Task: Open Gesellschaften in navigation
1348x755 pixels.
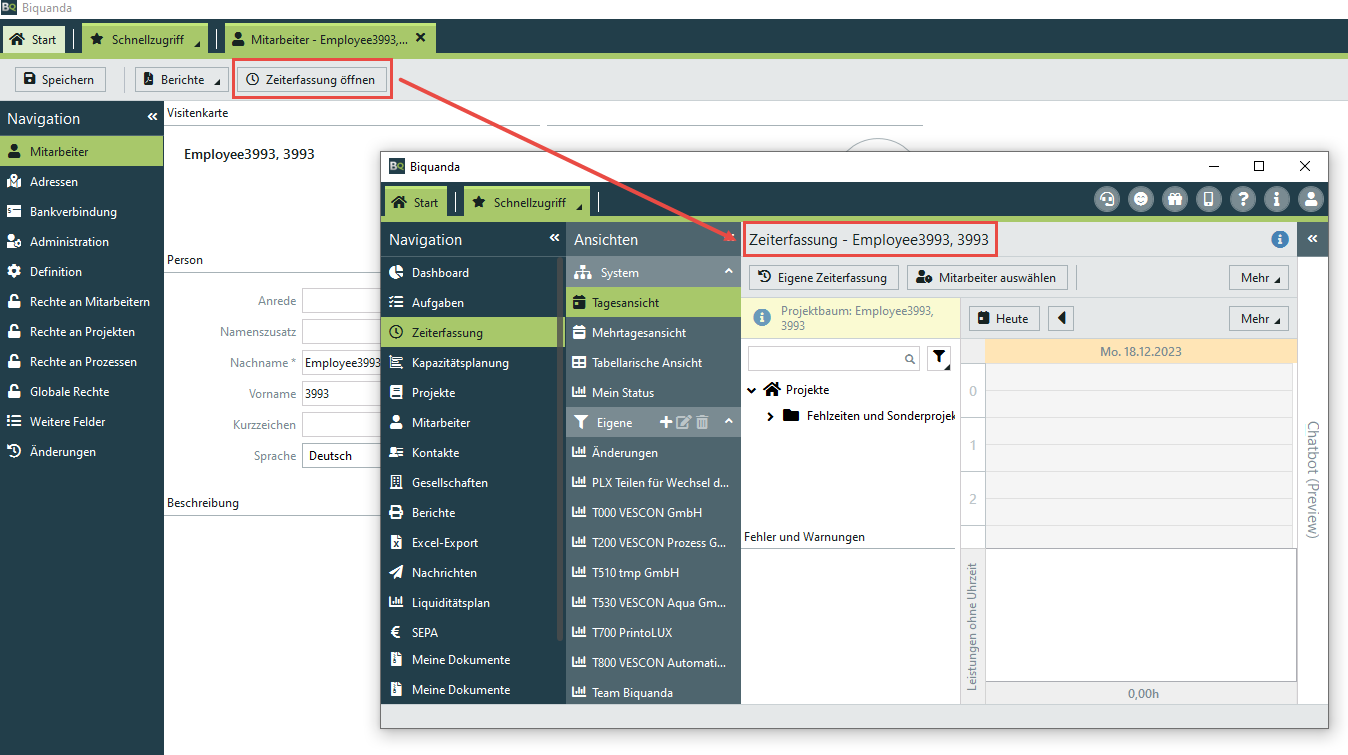Action: click(x=473, y=483)
